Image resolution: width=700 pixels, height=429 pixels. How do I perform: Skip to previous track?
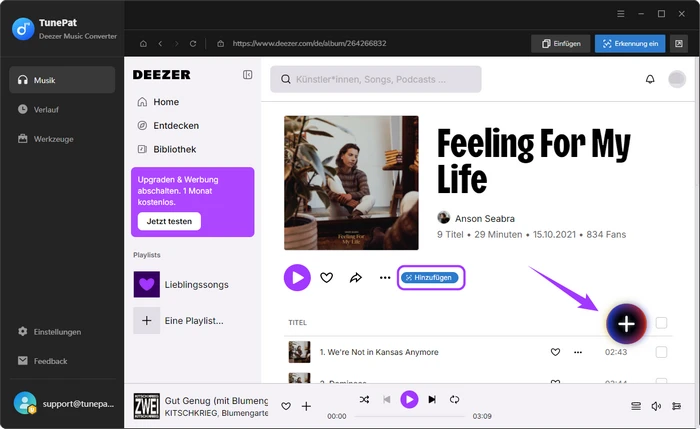coord(387,400)
